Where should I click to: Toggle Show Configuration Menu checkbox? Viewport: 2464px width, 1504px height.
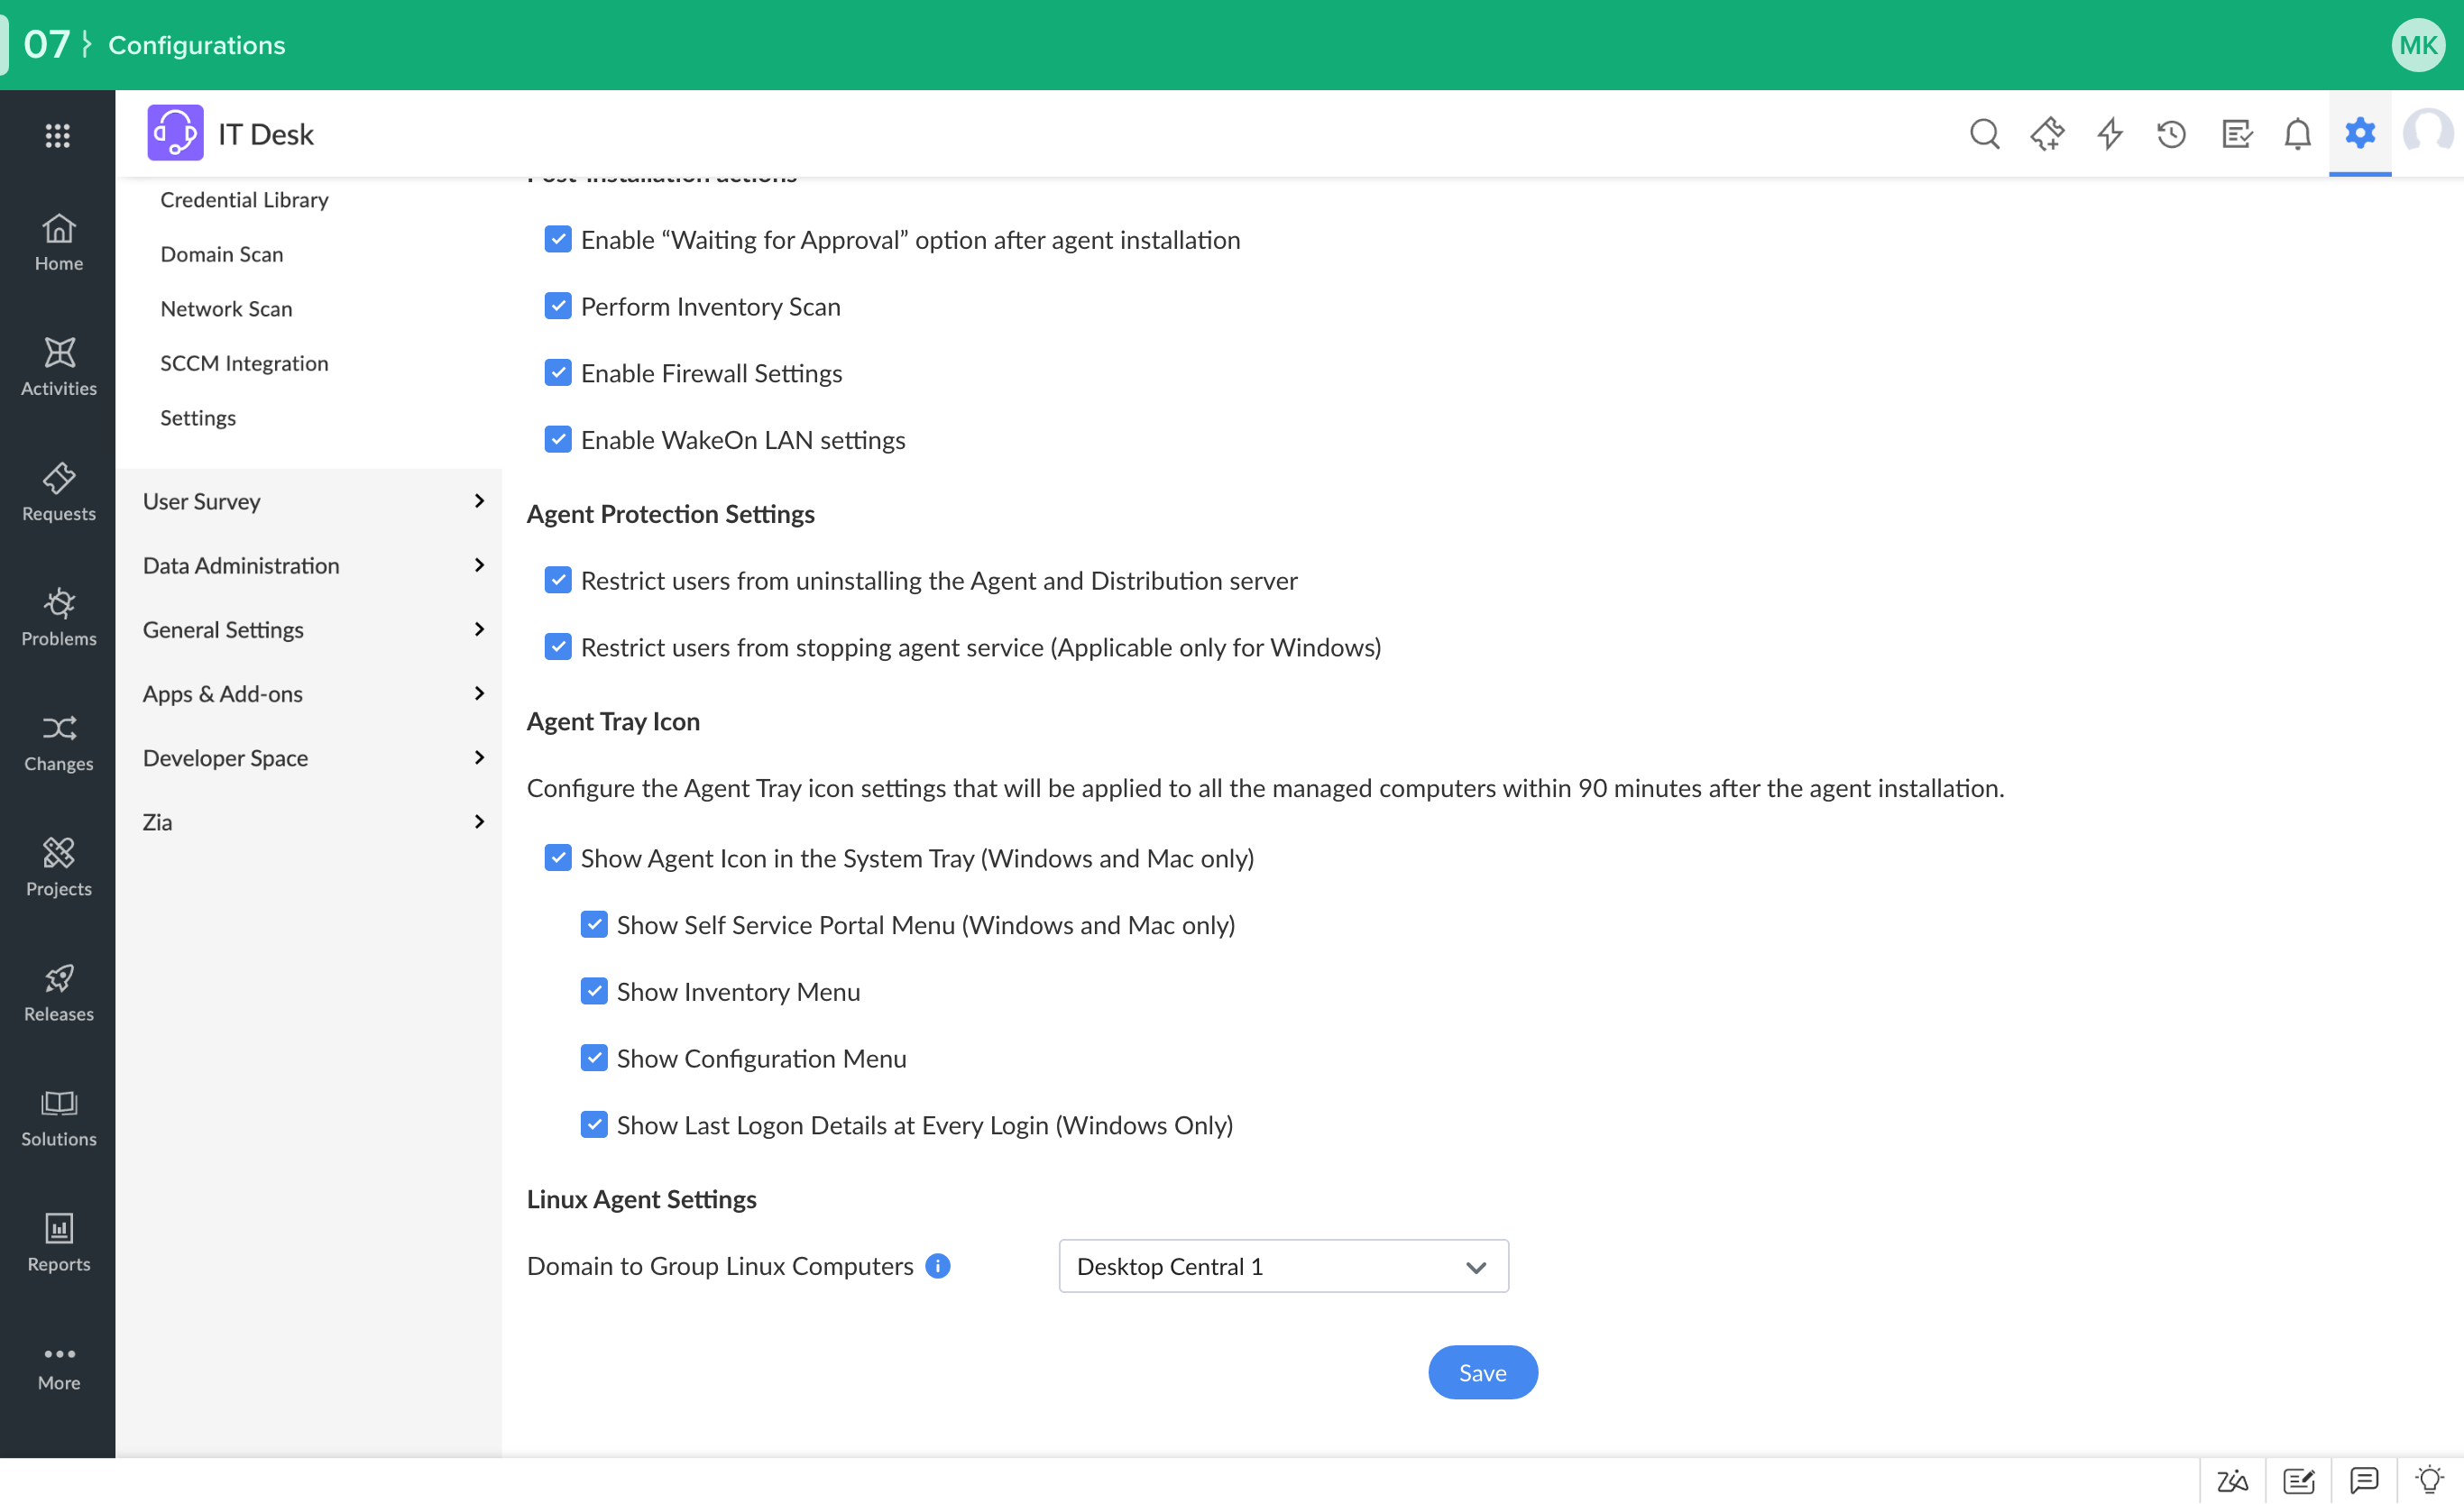pos(594,1058)
